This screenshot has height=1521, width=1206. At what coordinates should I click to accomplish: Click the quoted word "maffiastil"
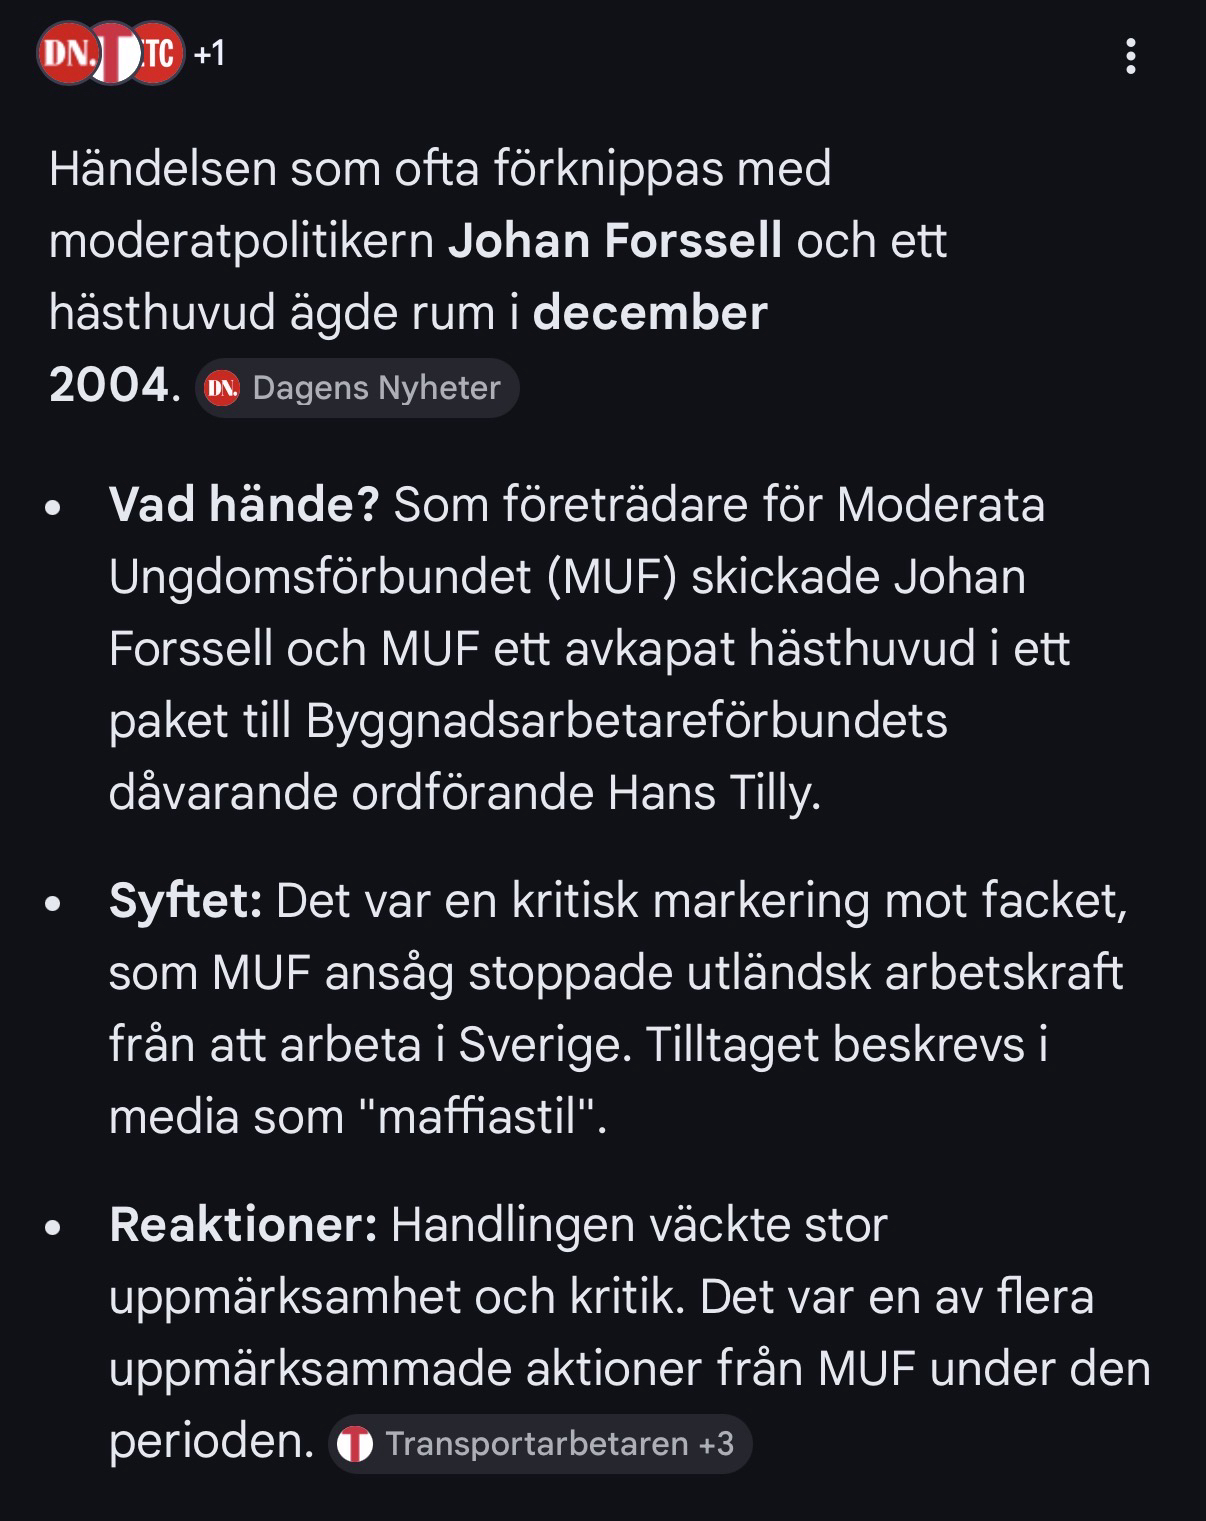pyautogui.click(x=478, y=1117)
